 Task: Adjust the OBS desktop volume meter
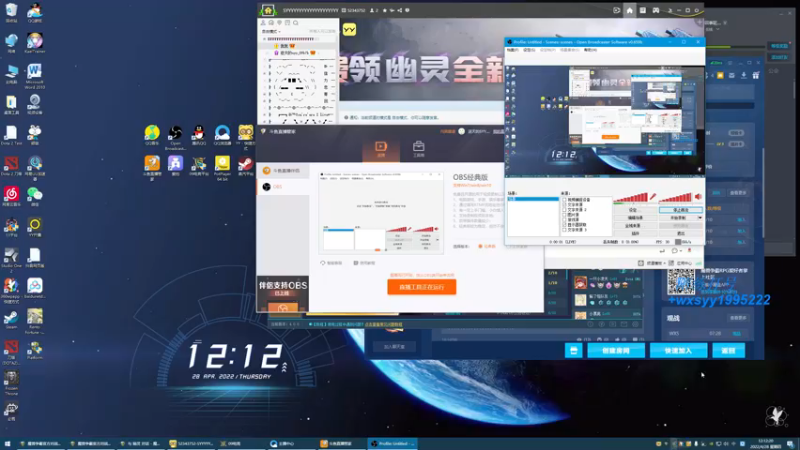675,197
